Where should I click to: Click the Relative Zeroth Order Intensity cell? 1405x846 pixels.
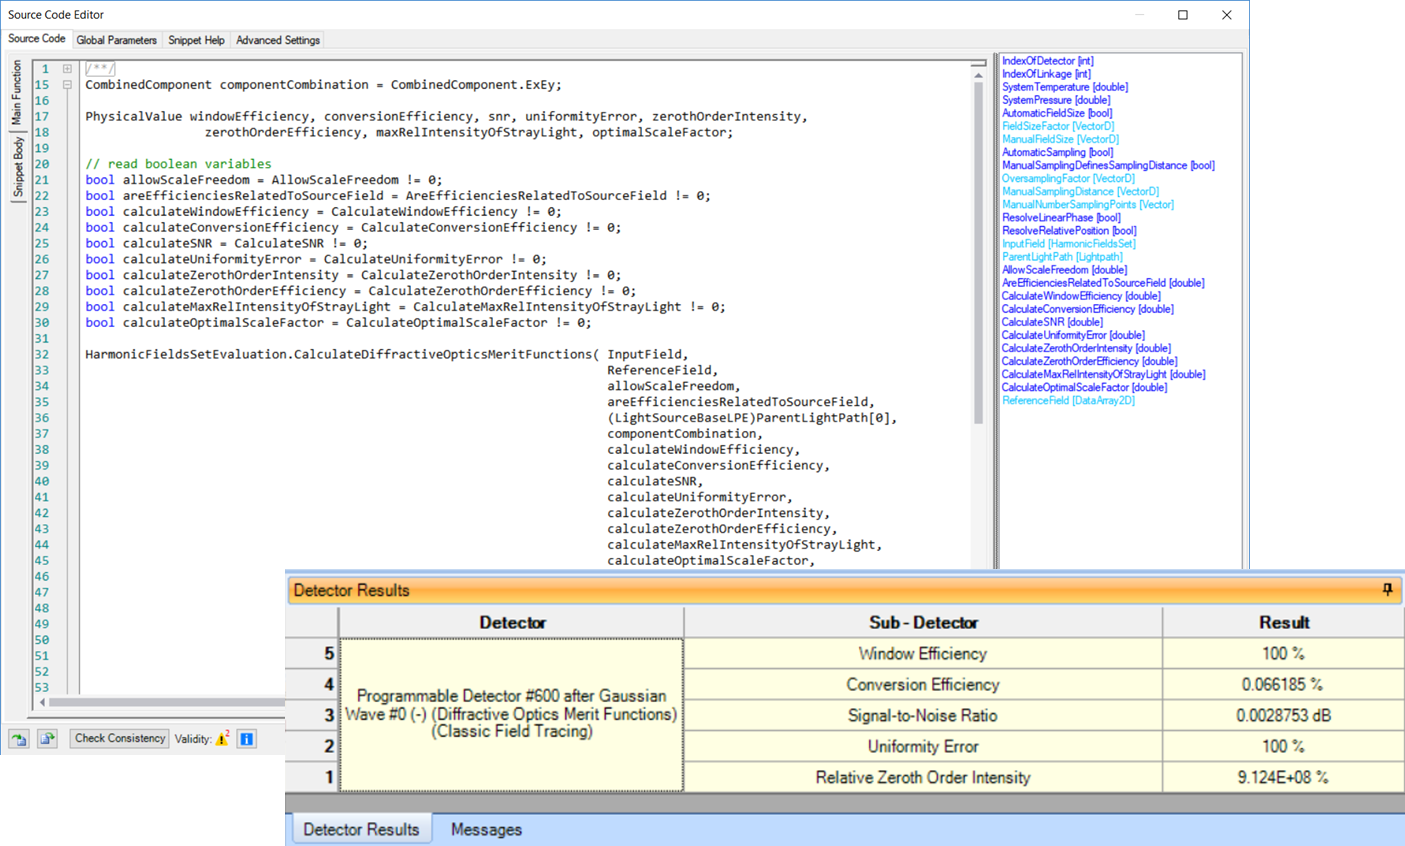click(923, 777)
